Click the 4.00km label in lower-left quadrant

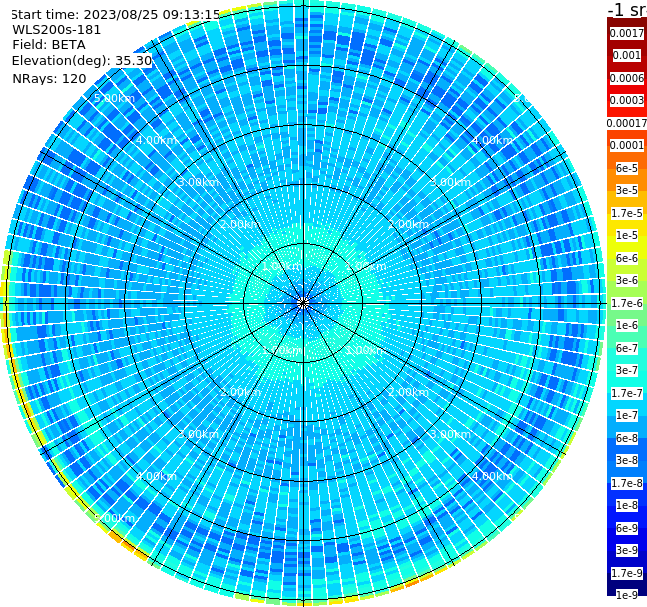coord(156,476)
